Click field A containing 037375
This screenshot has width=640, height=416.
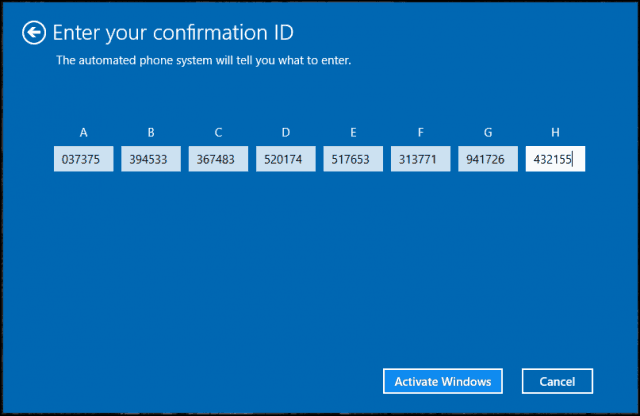click(x=84, y=159)
